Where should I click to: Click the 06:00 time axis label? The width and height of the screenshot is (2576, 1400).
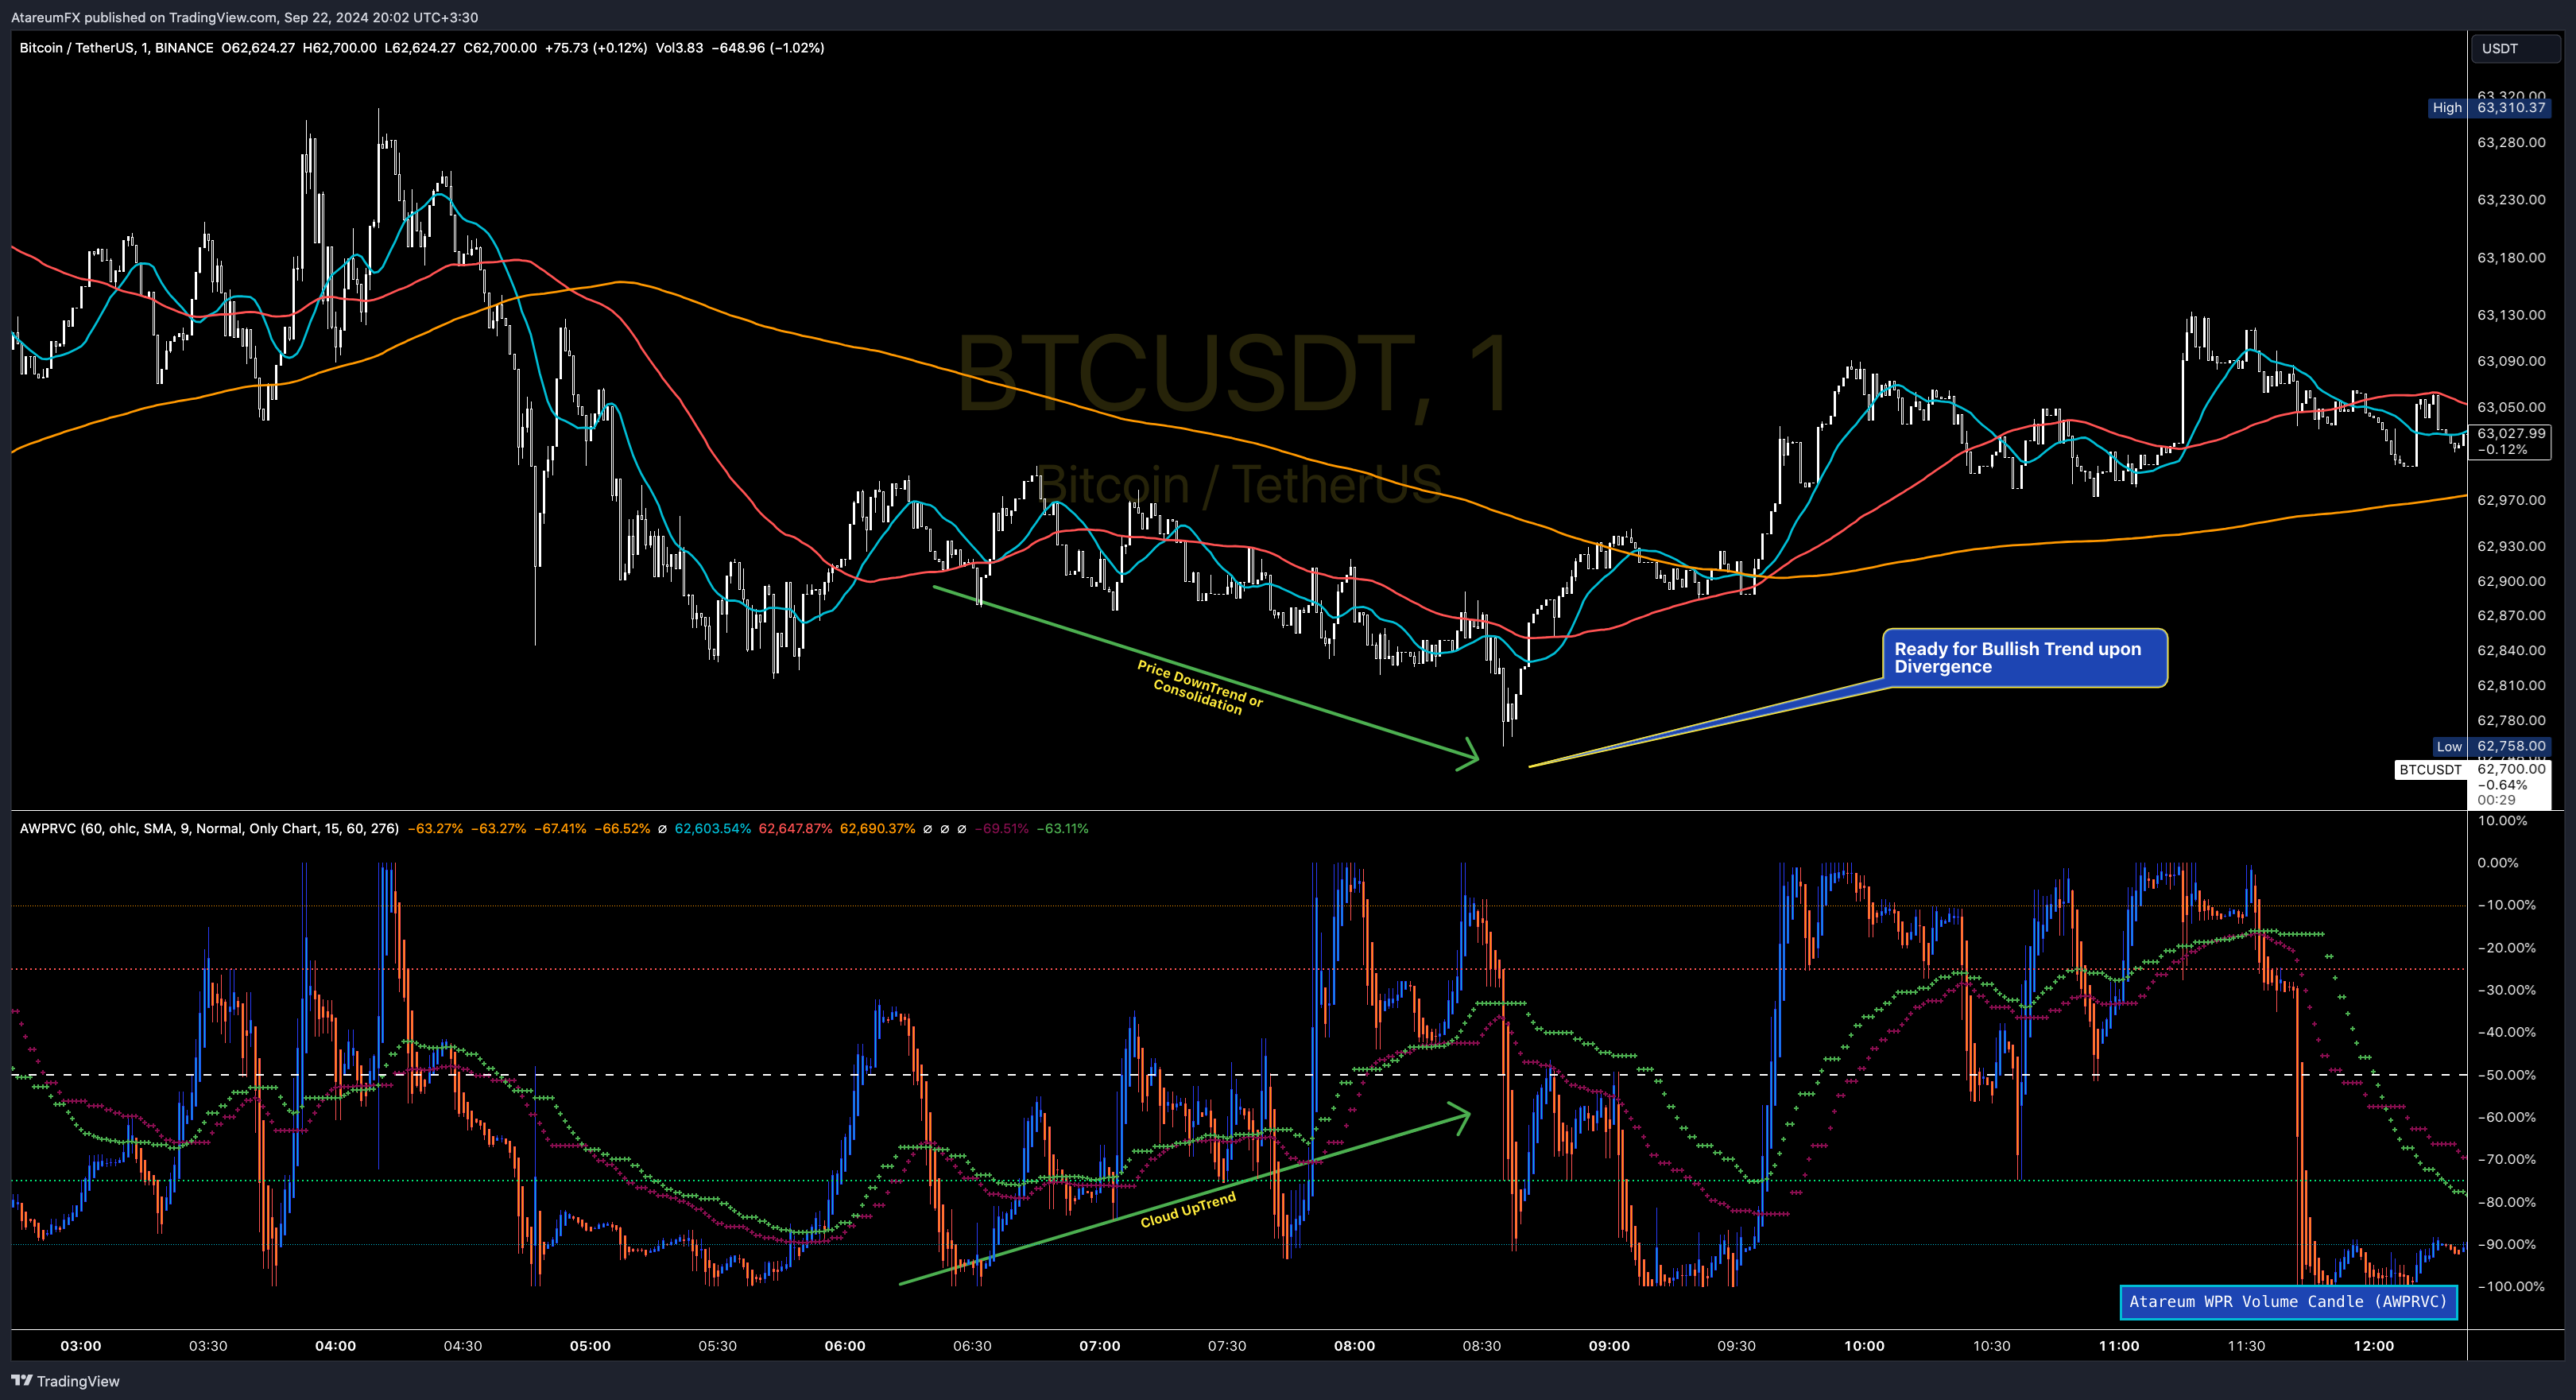click(x=845, y=1346)
